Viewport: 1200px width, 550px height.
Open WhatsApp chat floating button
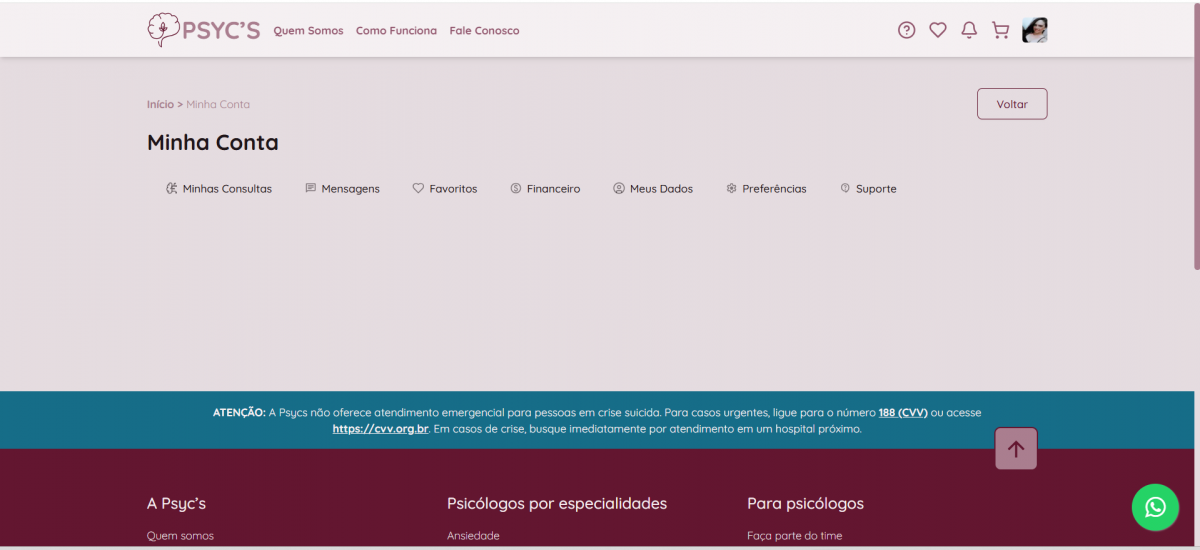coord(1155,507)
